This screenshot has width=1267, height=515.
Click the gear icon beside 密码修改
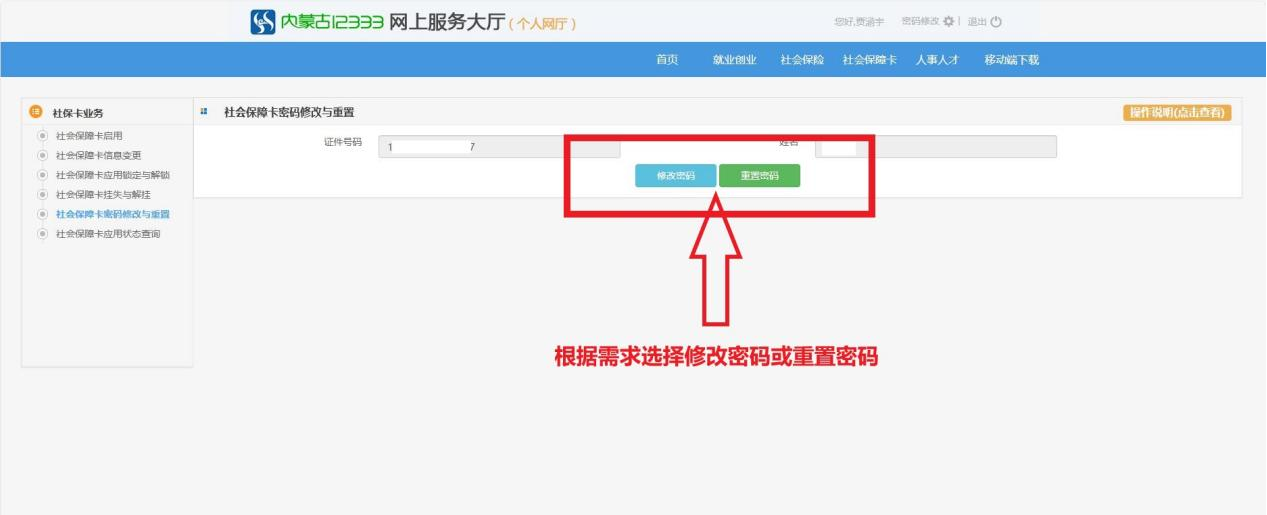coord(948,22)
